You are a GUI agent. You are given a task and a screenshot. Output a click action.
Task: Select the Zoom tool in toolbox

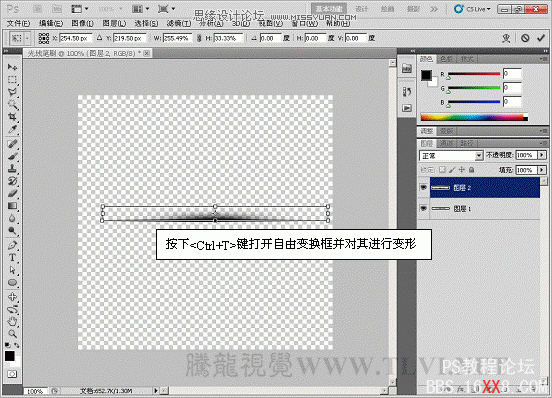click(x=12, y=334)
